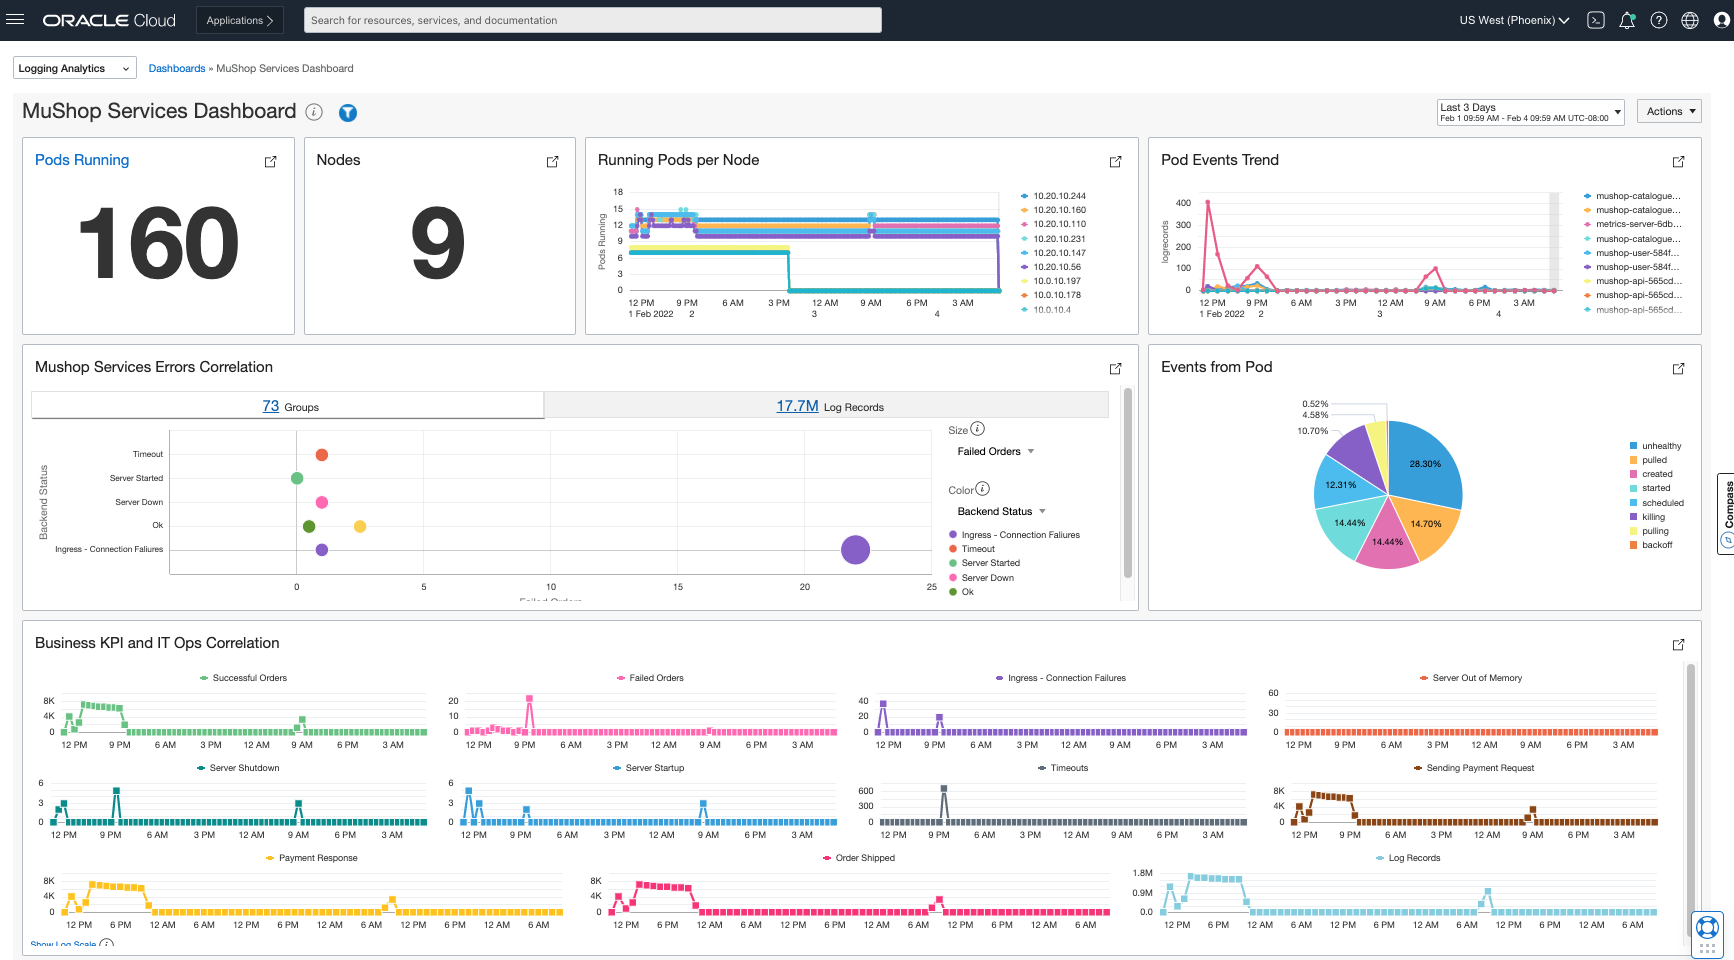Screen dimensions: 1734x960
Task: Open the Logging Analytics service dropdown
Action: pos(74,68)
